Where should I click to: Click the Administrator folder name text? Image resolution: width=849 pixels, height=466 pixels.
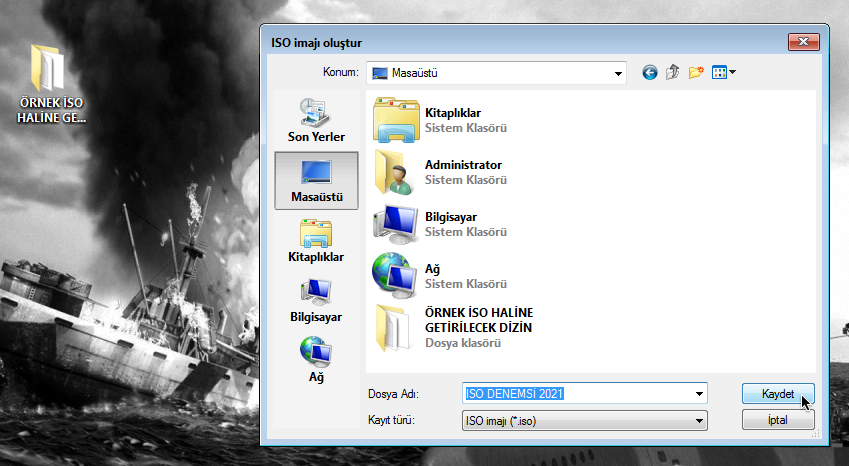(463, 165)
